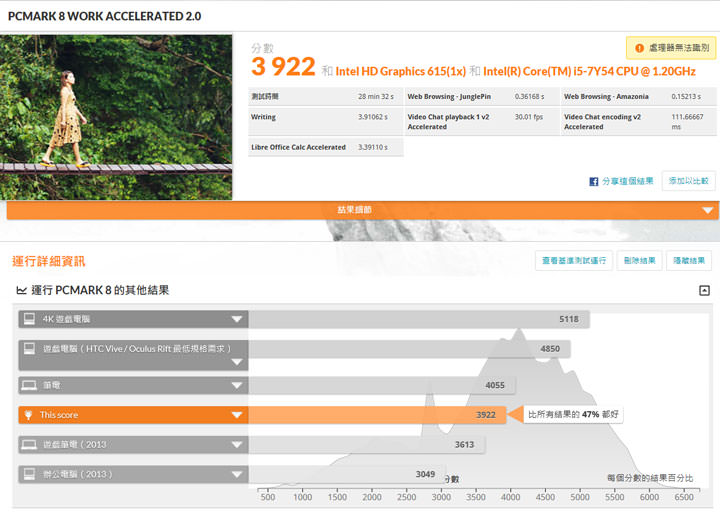Collapse the other results panel with the caret box
This screenshot has width=720, height=515.
(704, 290)
